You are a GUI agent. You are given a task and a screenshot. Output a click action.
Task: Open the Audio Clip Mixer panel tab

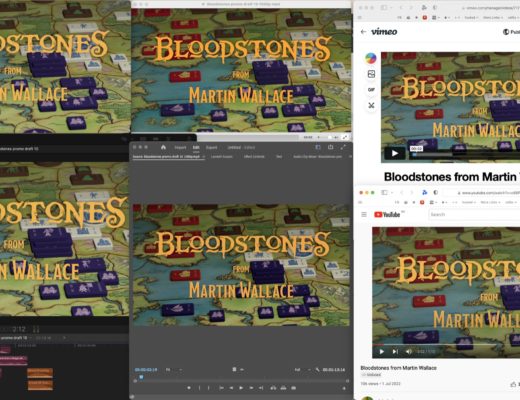(317, 156)
